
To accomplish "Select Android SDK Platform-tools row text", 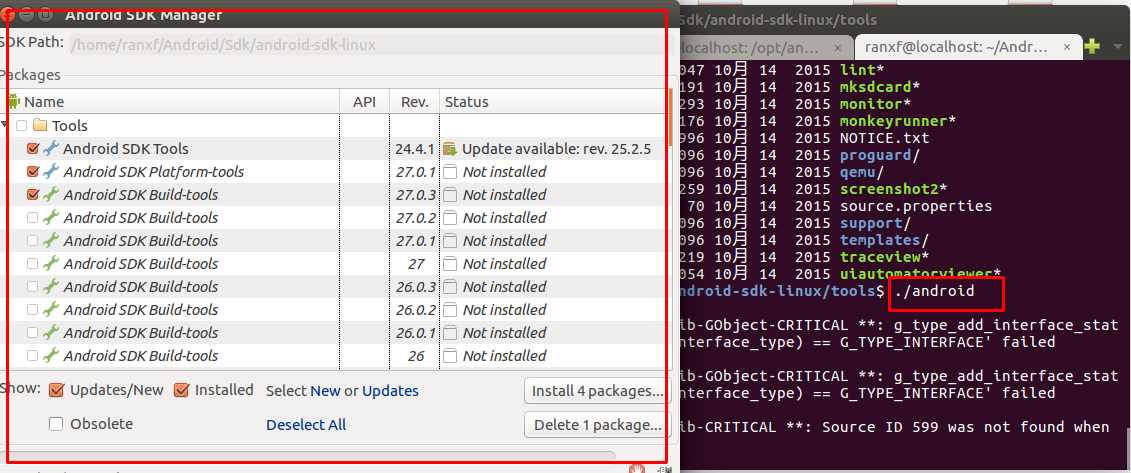I will tap(154, 172).
